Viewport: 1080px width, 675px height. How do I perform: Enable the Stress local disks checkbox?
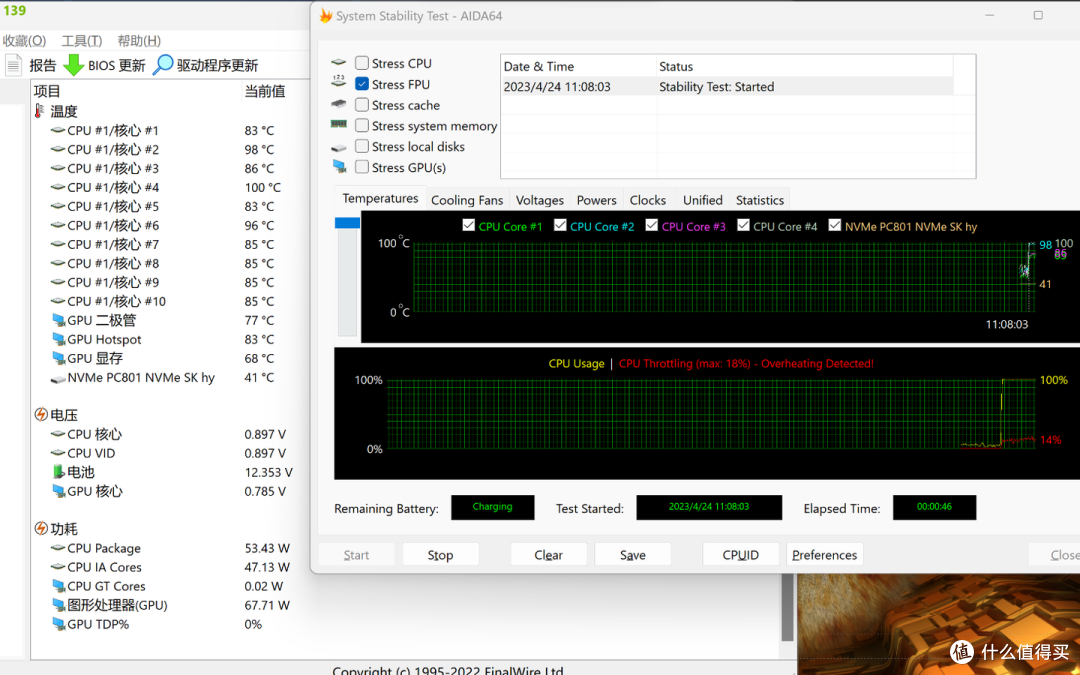pos(362,146)
